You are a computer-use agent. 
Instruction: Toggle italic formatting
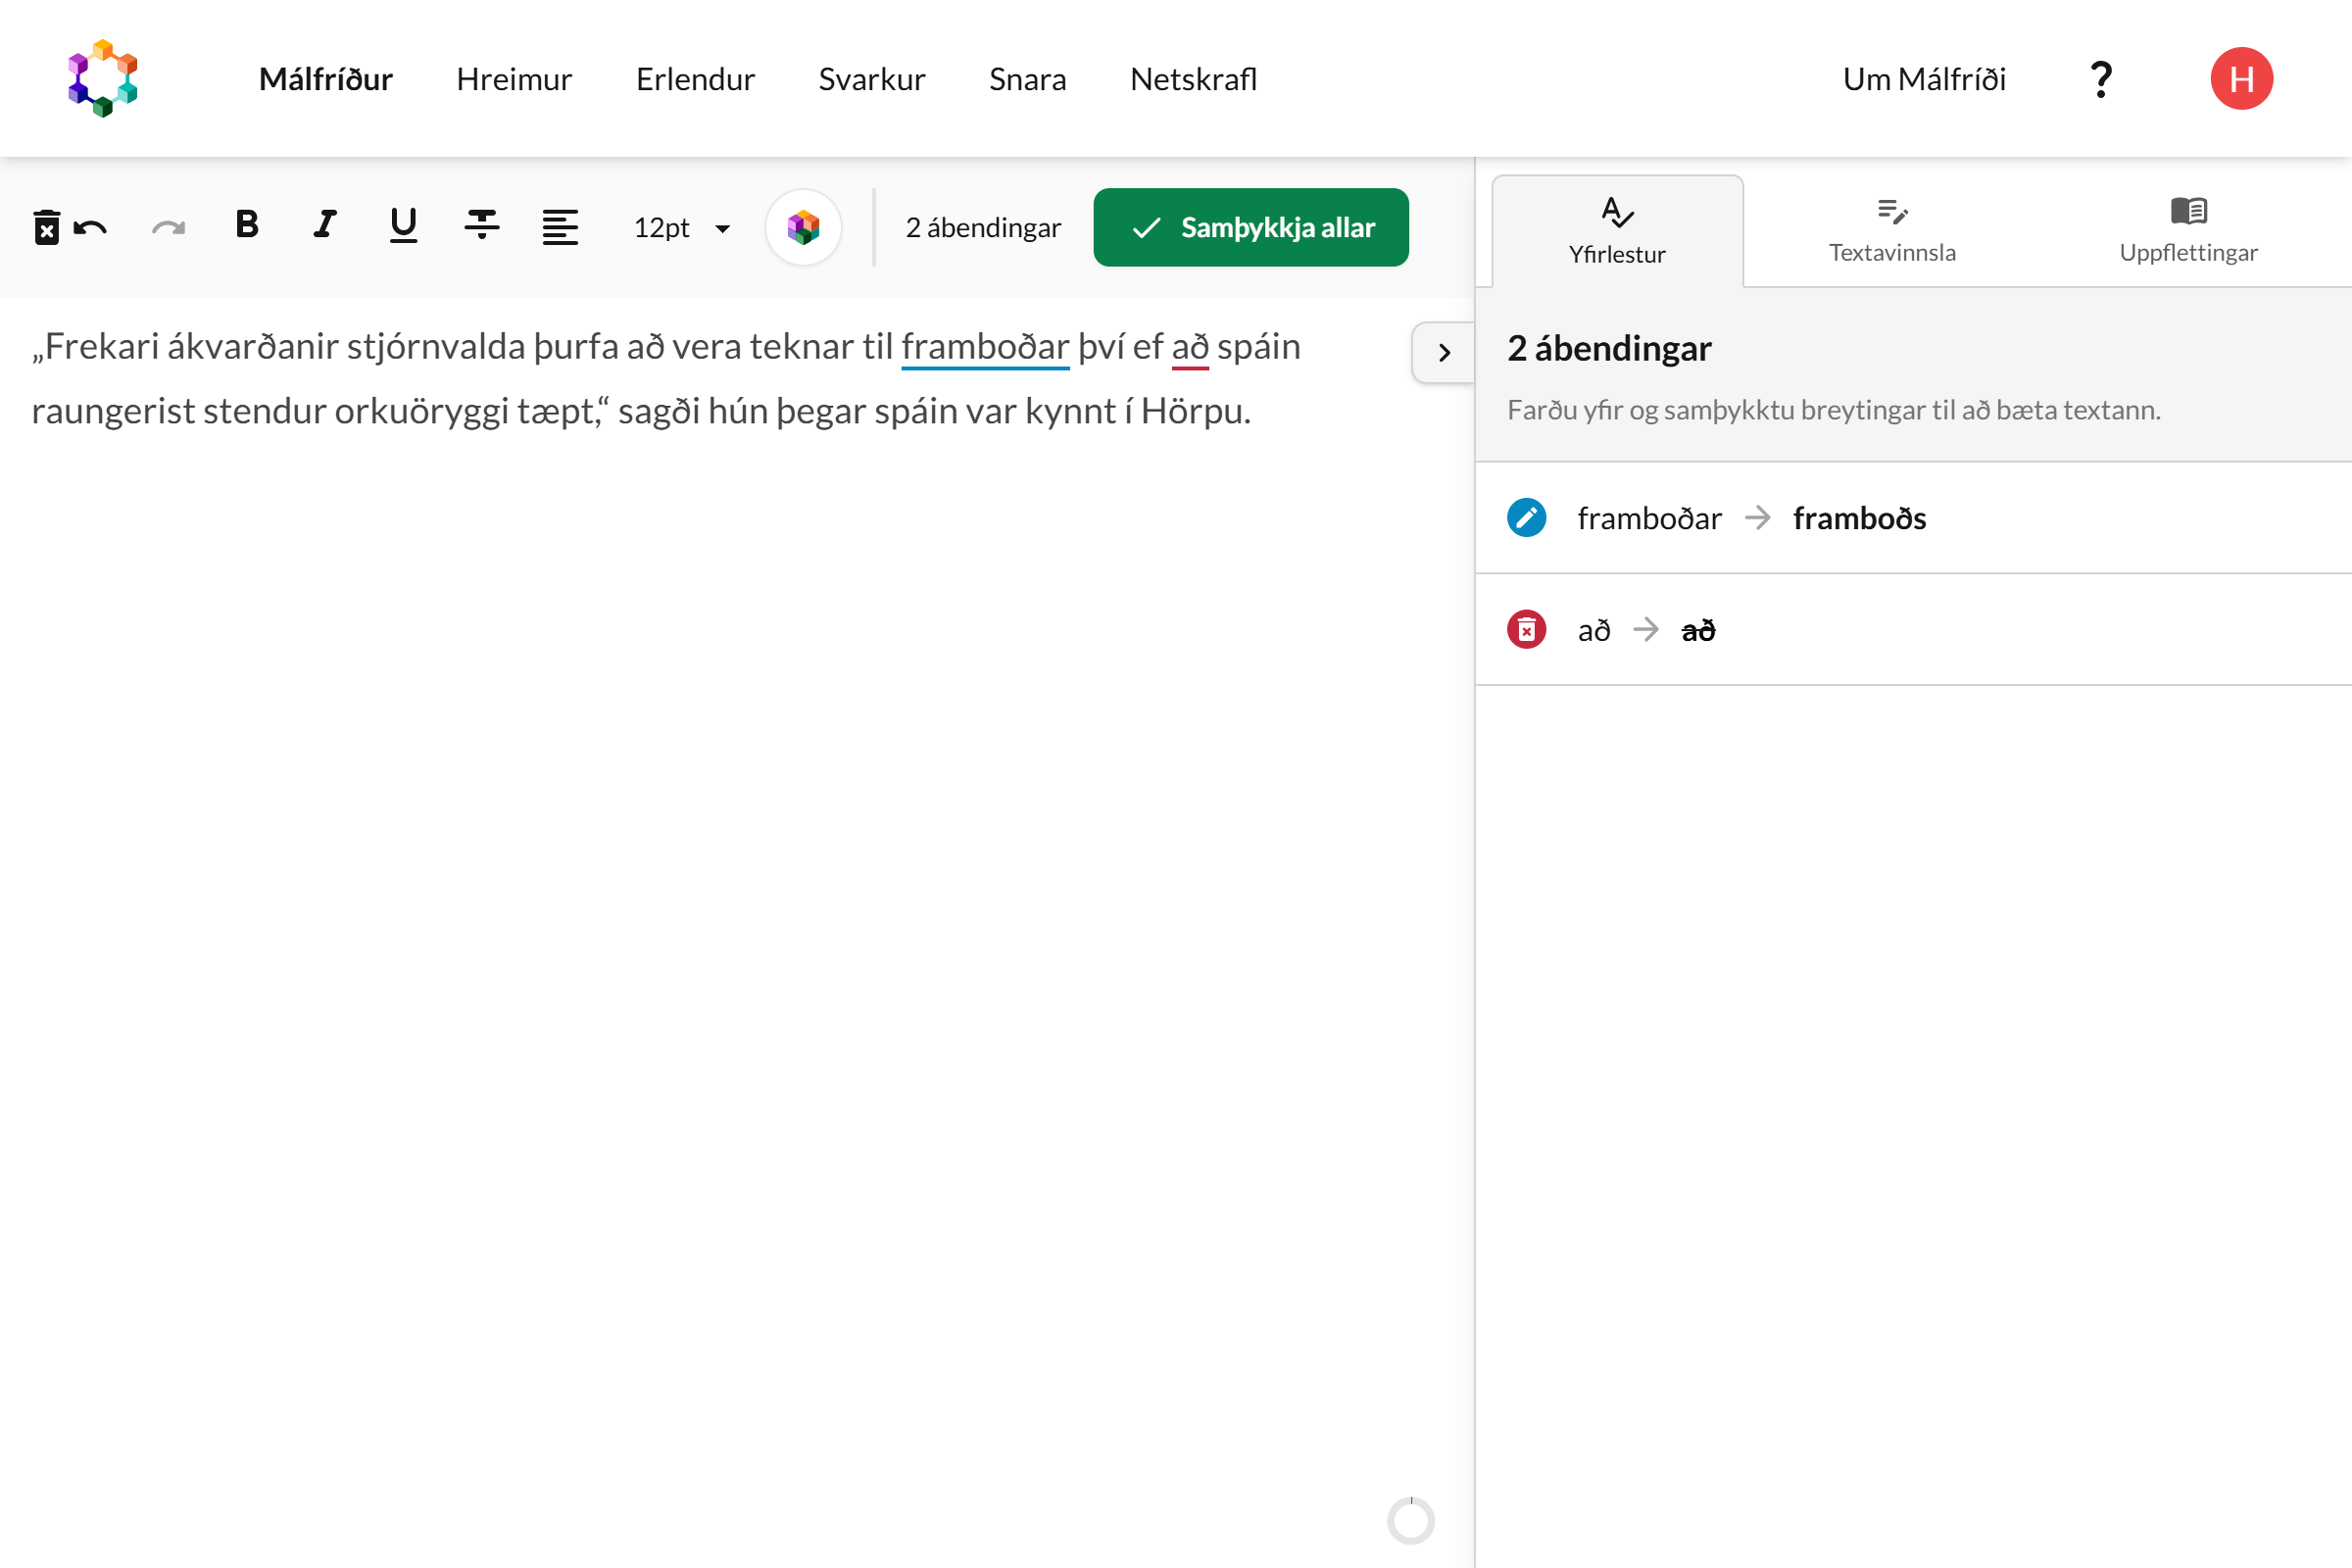coord(325,226)
